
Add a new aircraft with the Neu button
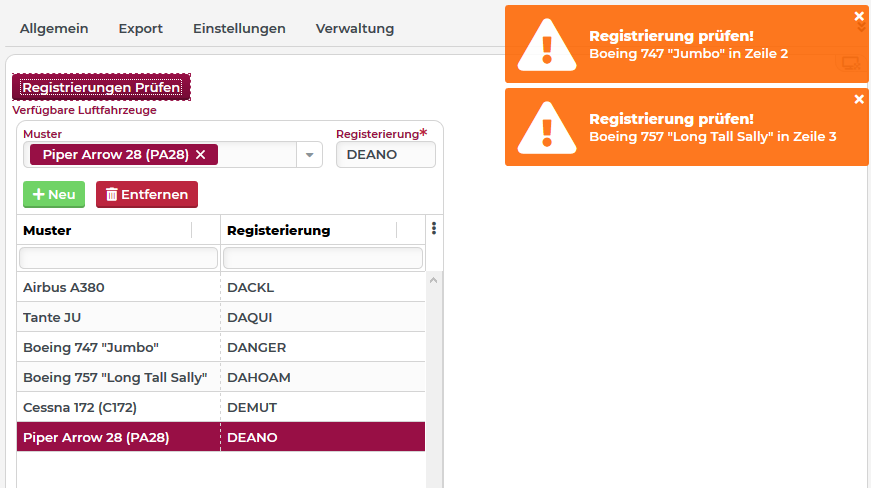point(54,194)
